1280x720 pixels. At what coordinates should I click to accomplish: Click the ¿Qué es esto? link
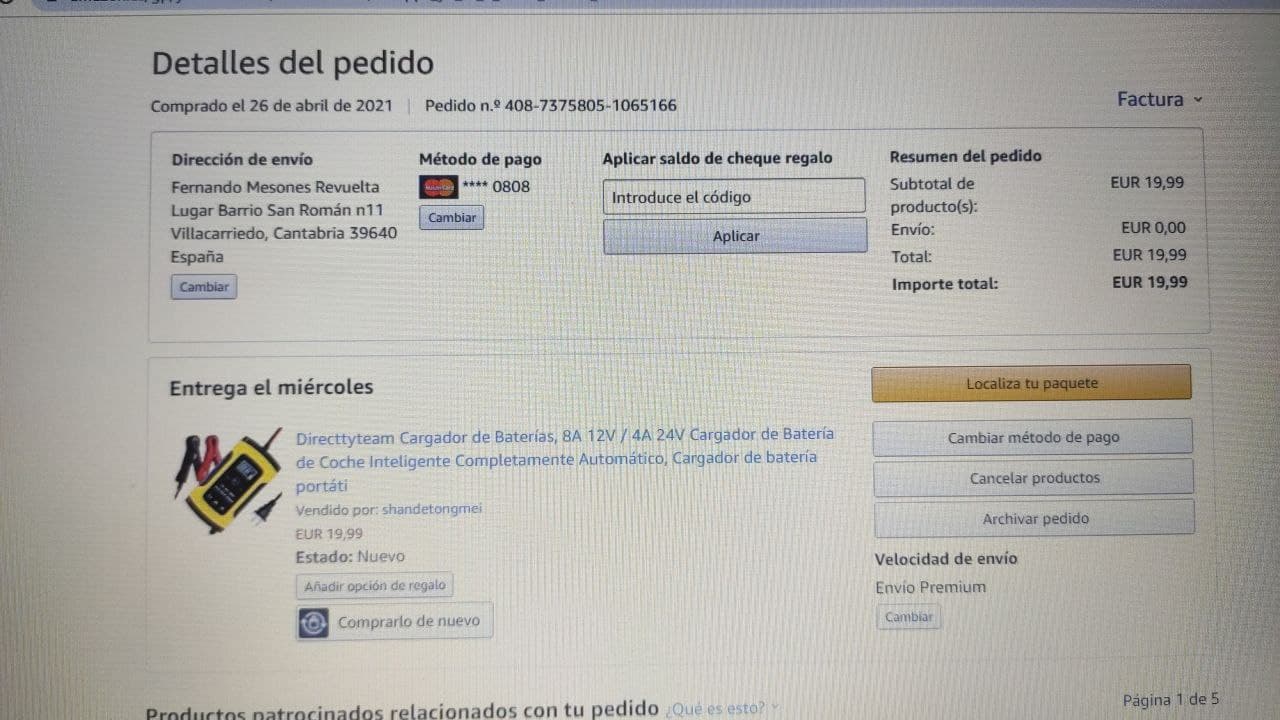point(714,708)
